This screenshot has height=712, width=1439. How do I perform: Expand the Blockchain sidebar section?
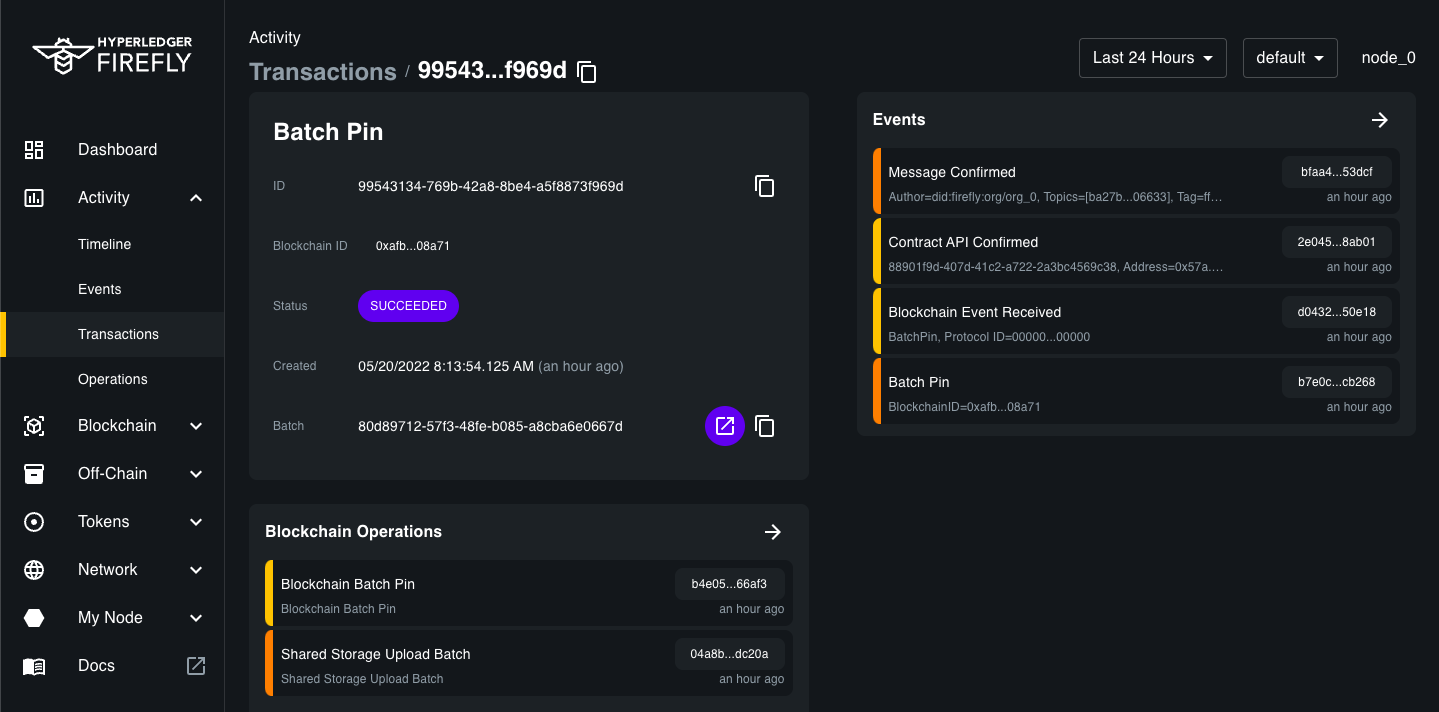(196, 426)
